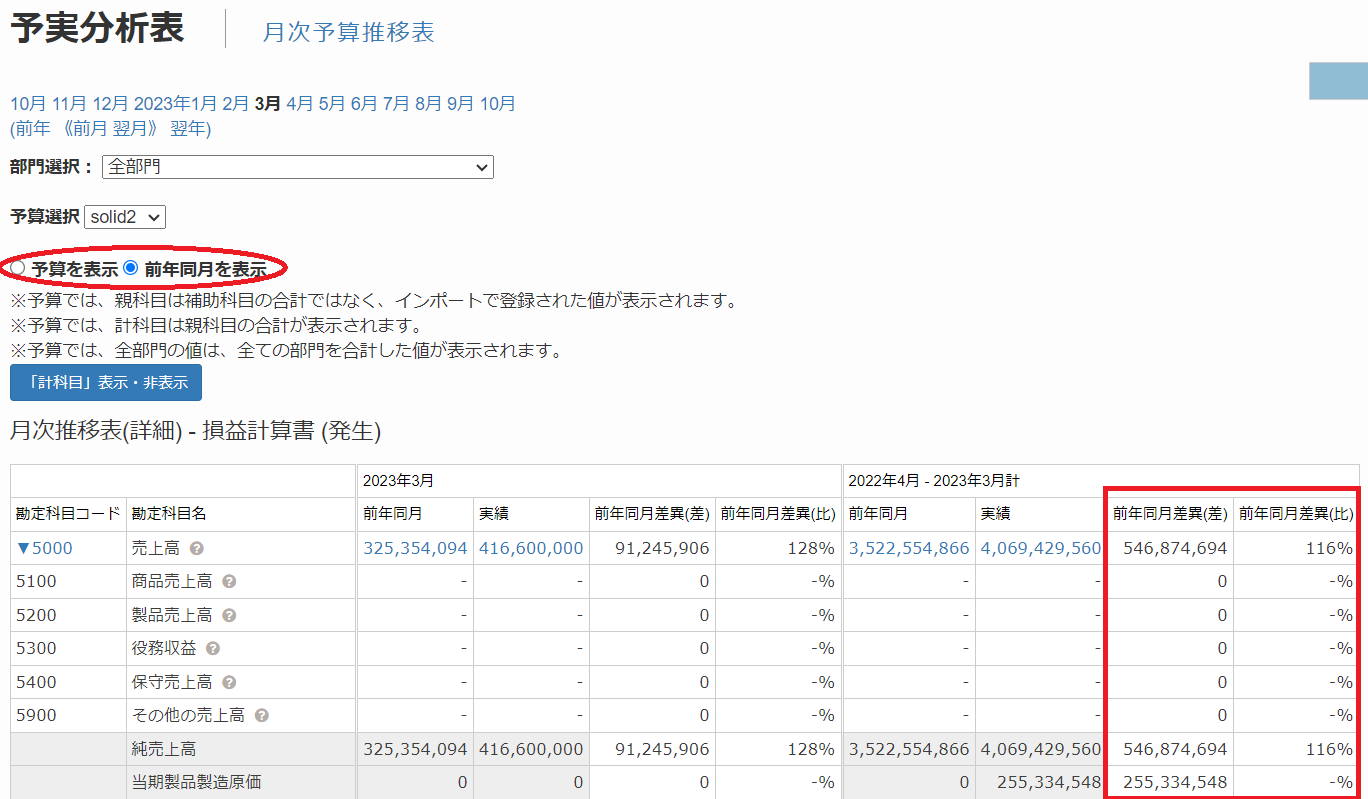Switch to 月次予算推移表 tab
This screenshot has width=1368, height=799.
(348, 32)
